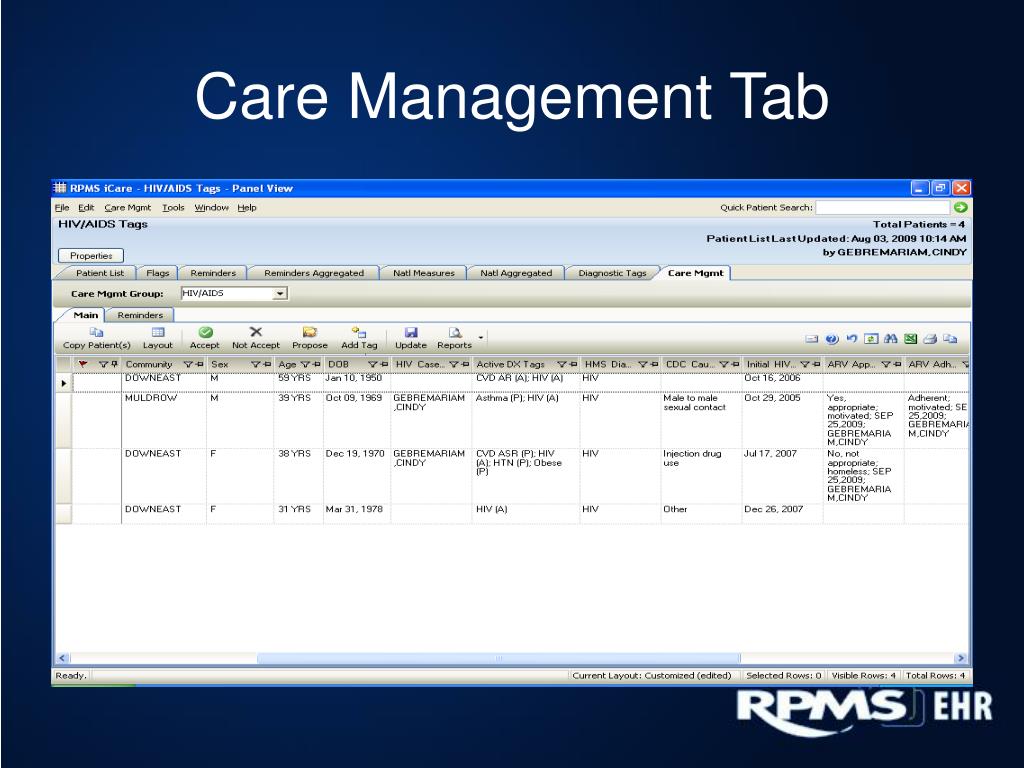Click the Copy Patient(s) toolbar icon
The height and width of the screenshot is (768, 1024).
96,332
